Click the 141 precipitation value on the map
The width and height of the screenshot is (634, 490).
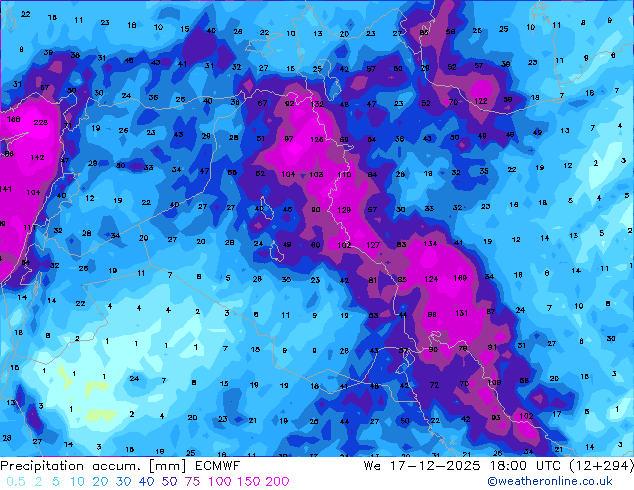pos(6,189)
